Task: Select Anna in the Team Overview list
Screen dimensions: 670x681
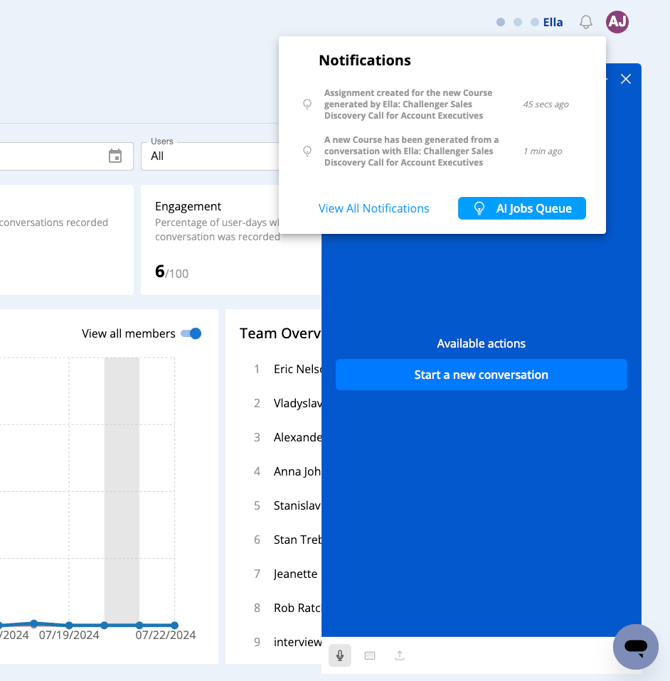Action: click(x=297, y=471)
